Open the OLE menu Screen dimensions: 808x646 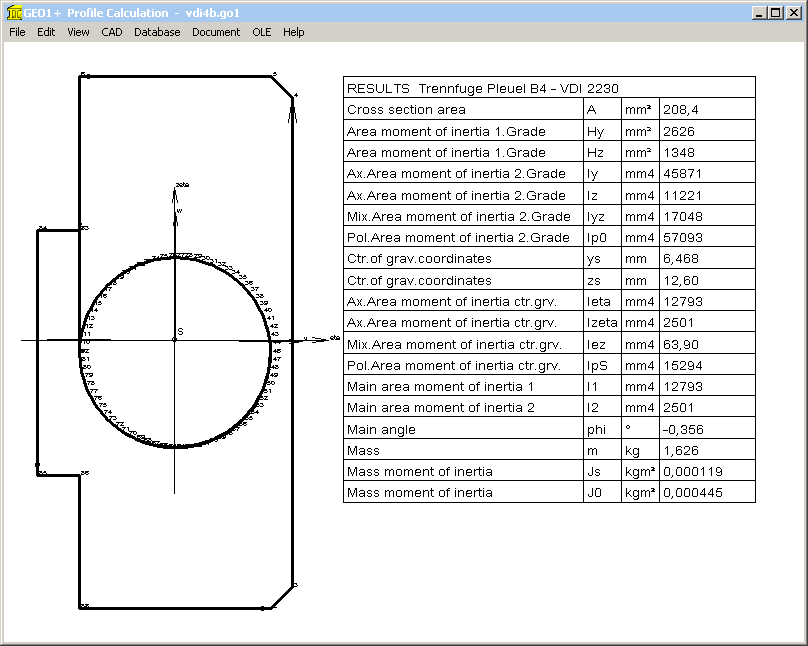click(x=261, y=32)
